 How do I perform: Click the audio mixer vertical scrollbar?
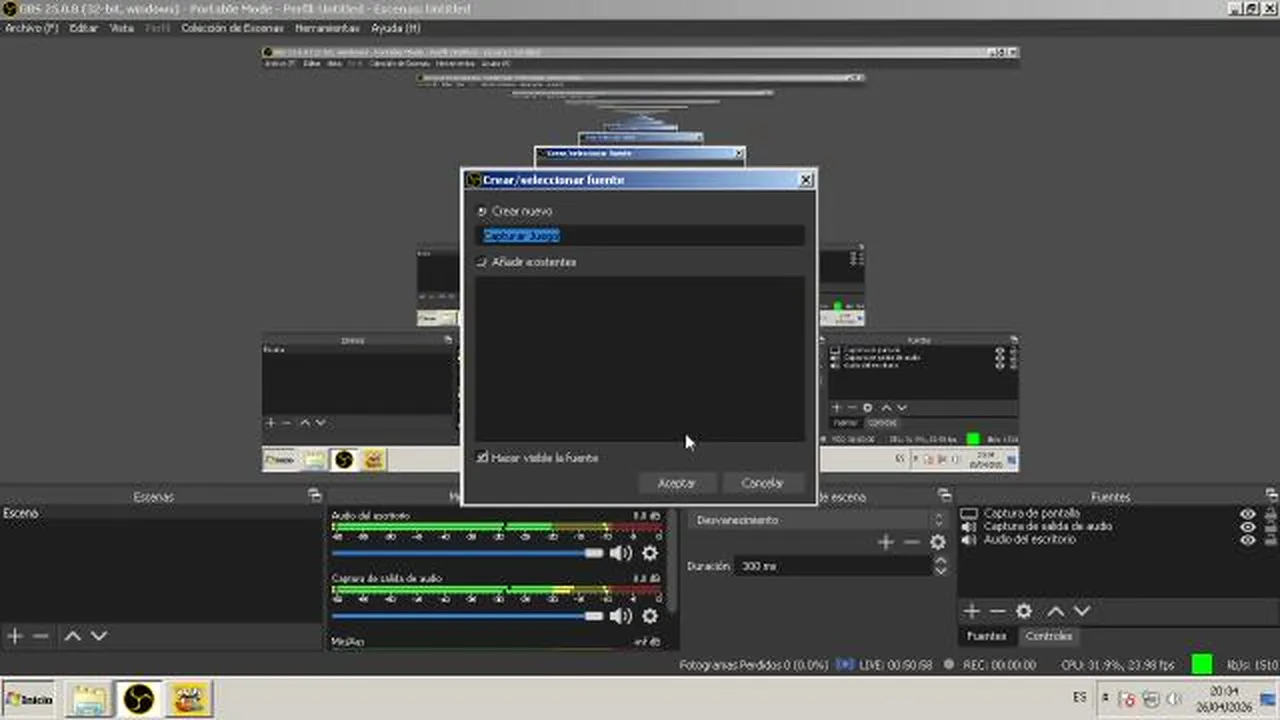pos(672,560)
